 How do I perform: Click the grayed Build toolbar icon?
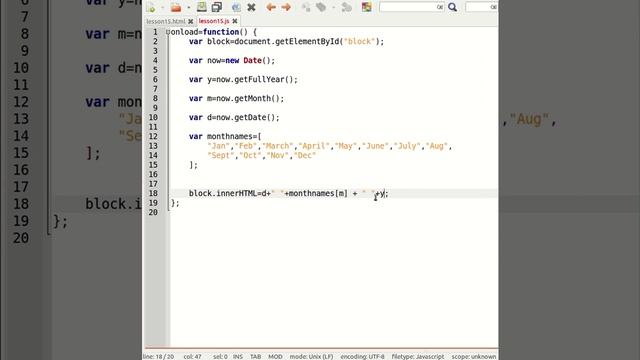[x=321, y=7]
